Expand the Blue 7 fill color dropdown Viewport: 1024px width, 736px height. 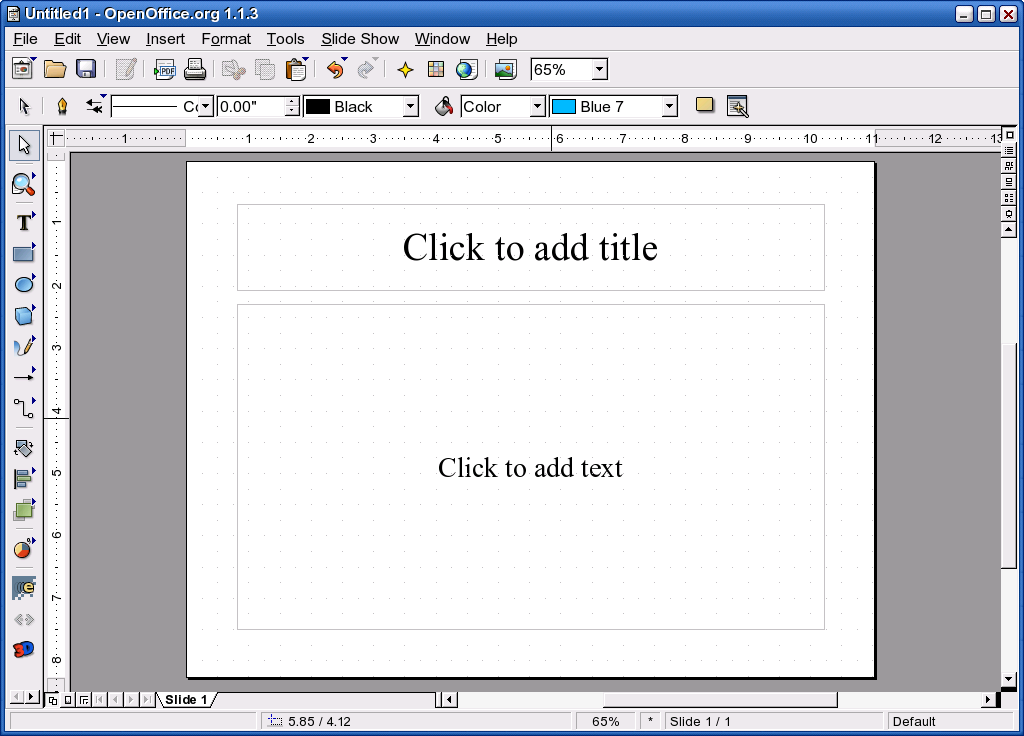point(669,106)
